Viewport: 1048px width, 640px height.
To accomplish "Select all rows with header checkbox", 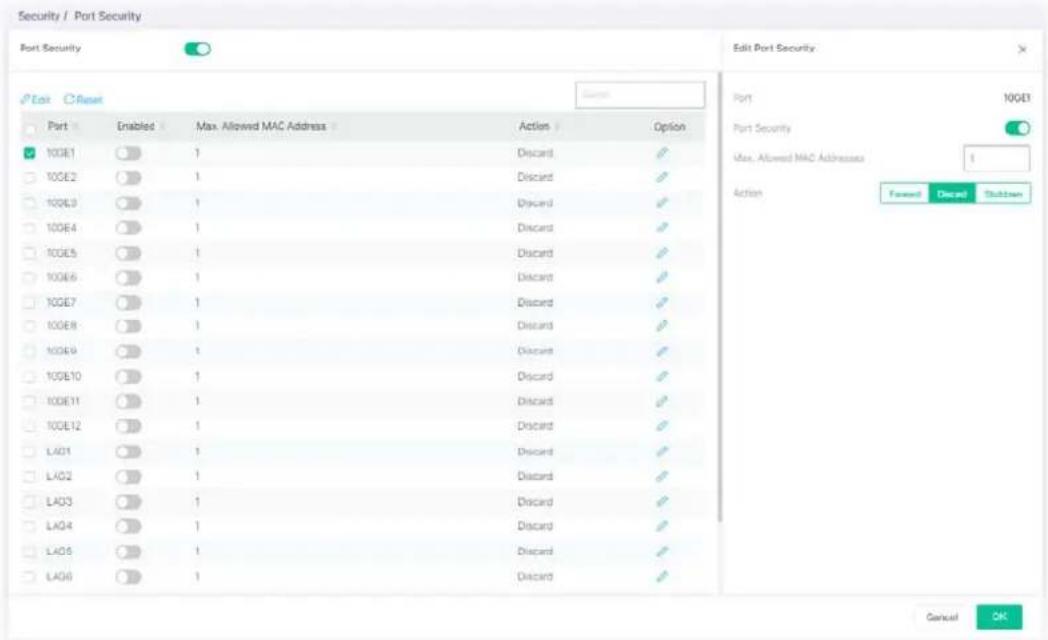I will [29, 128].
